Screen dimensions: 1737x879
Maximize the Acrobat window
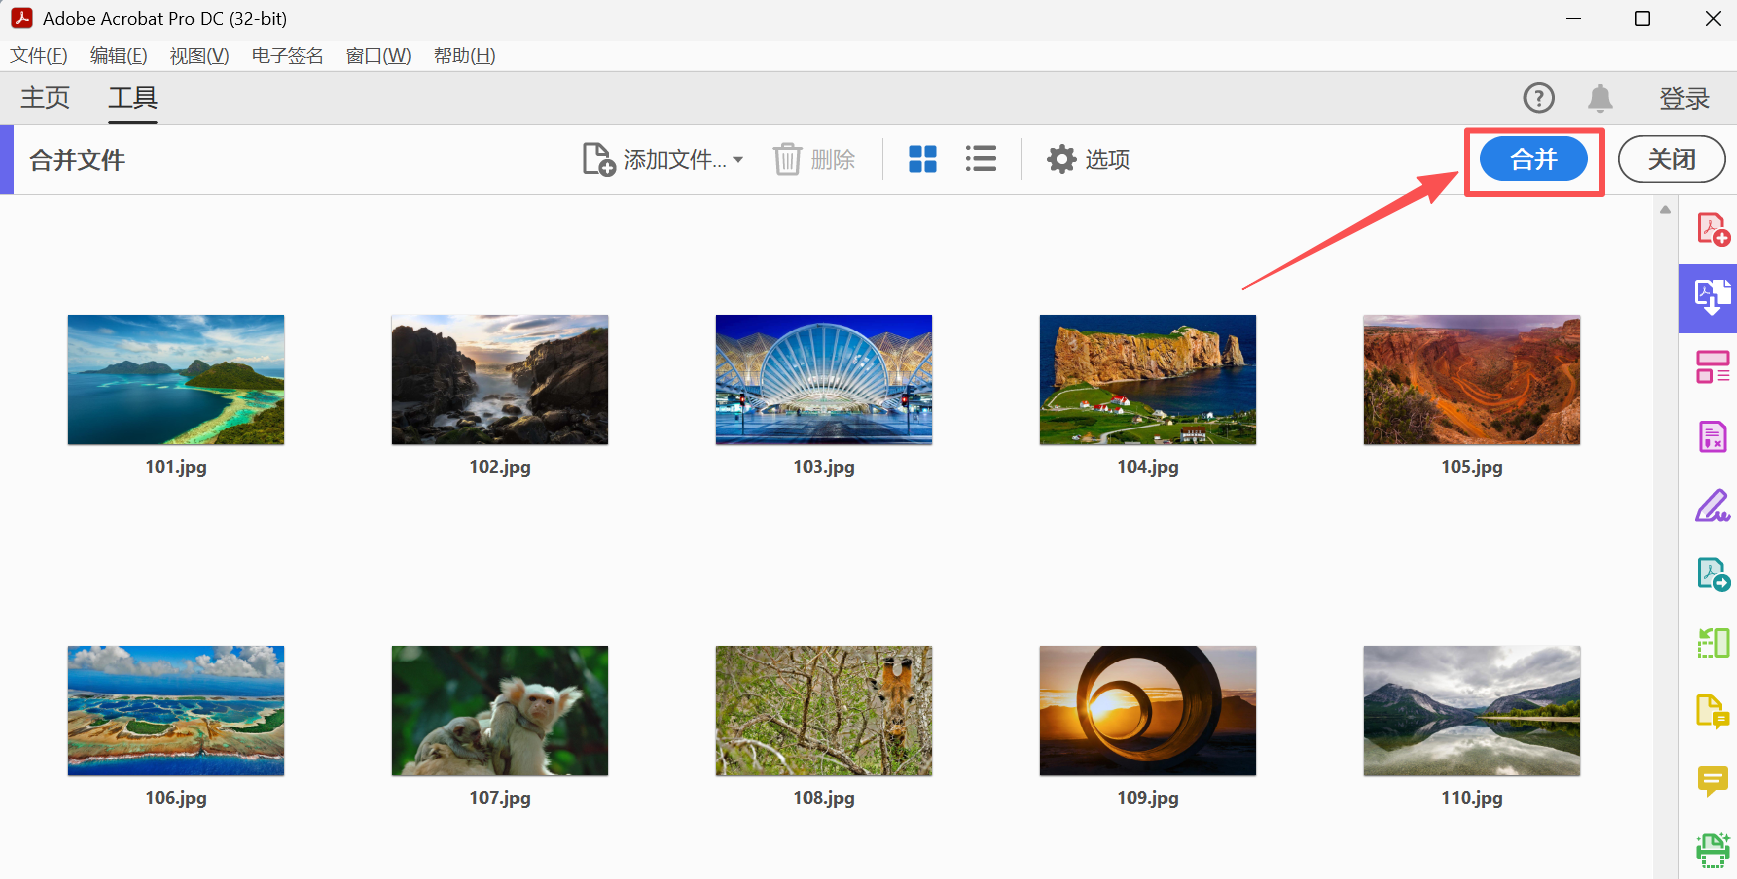[x=1642, y=19]
